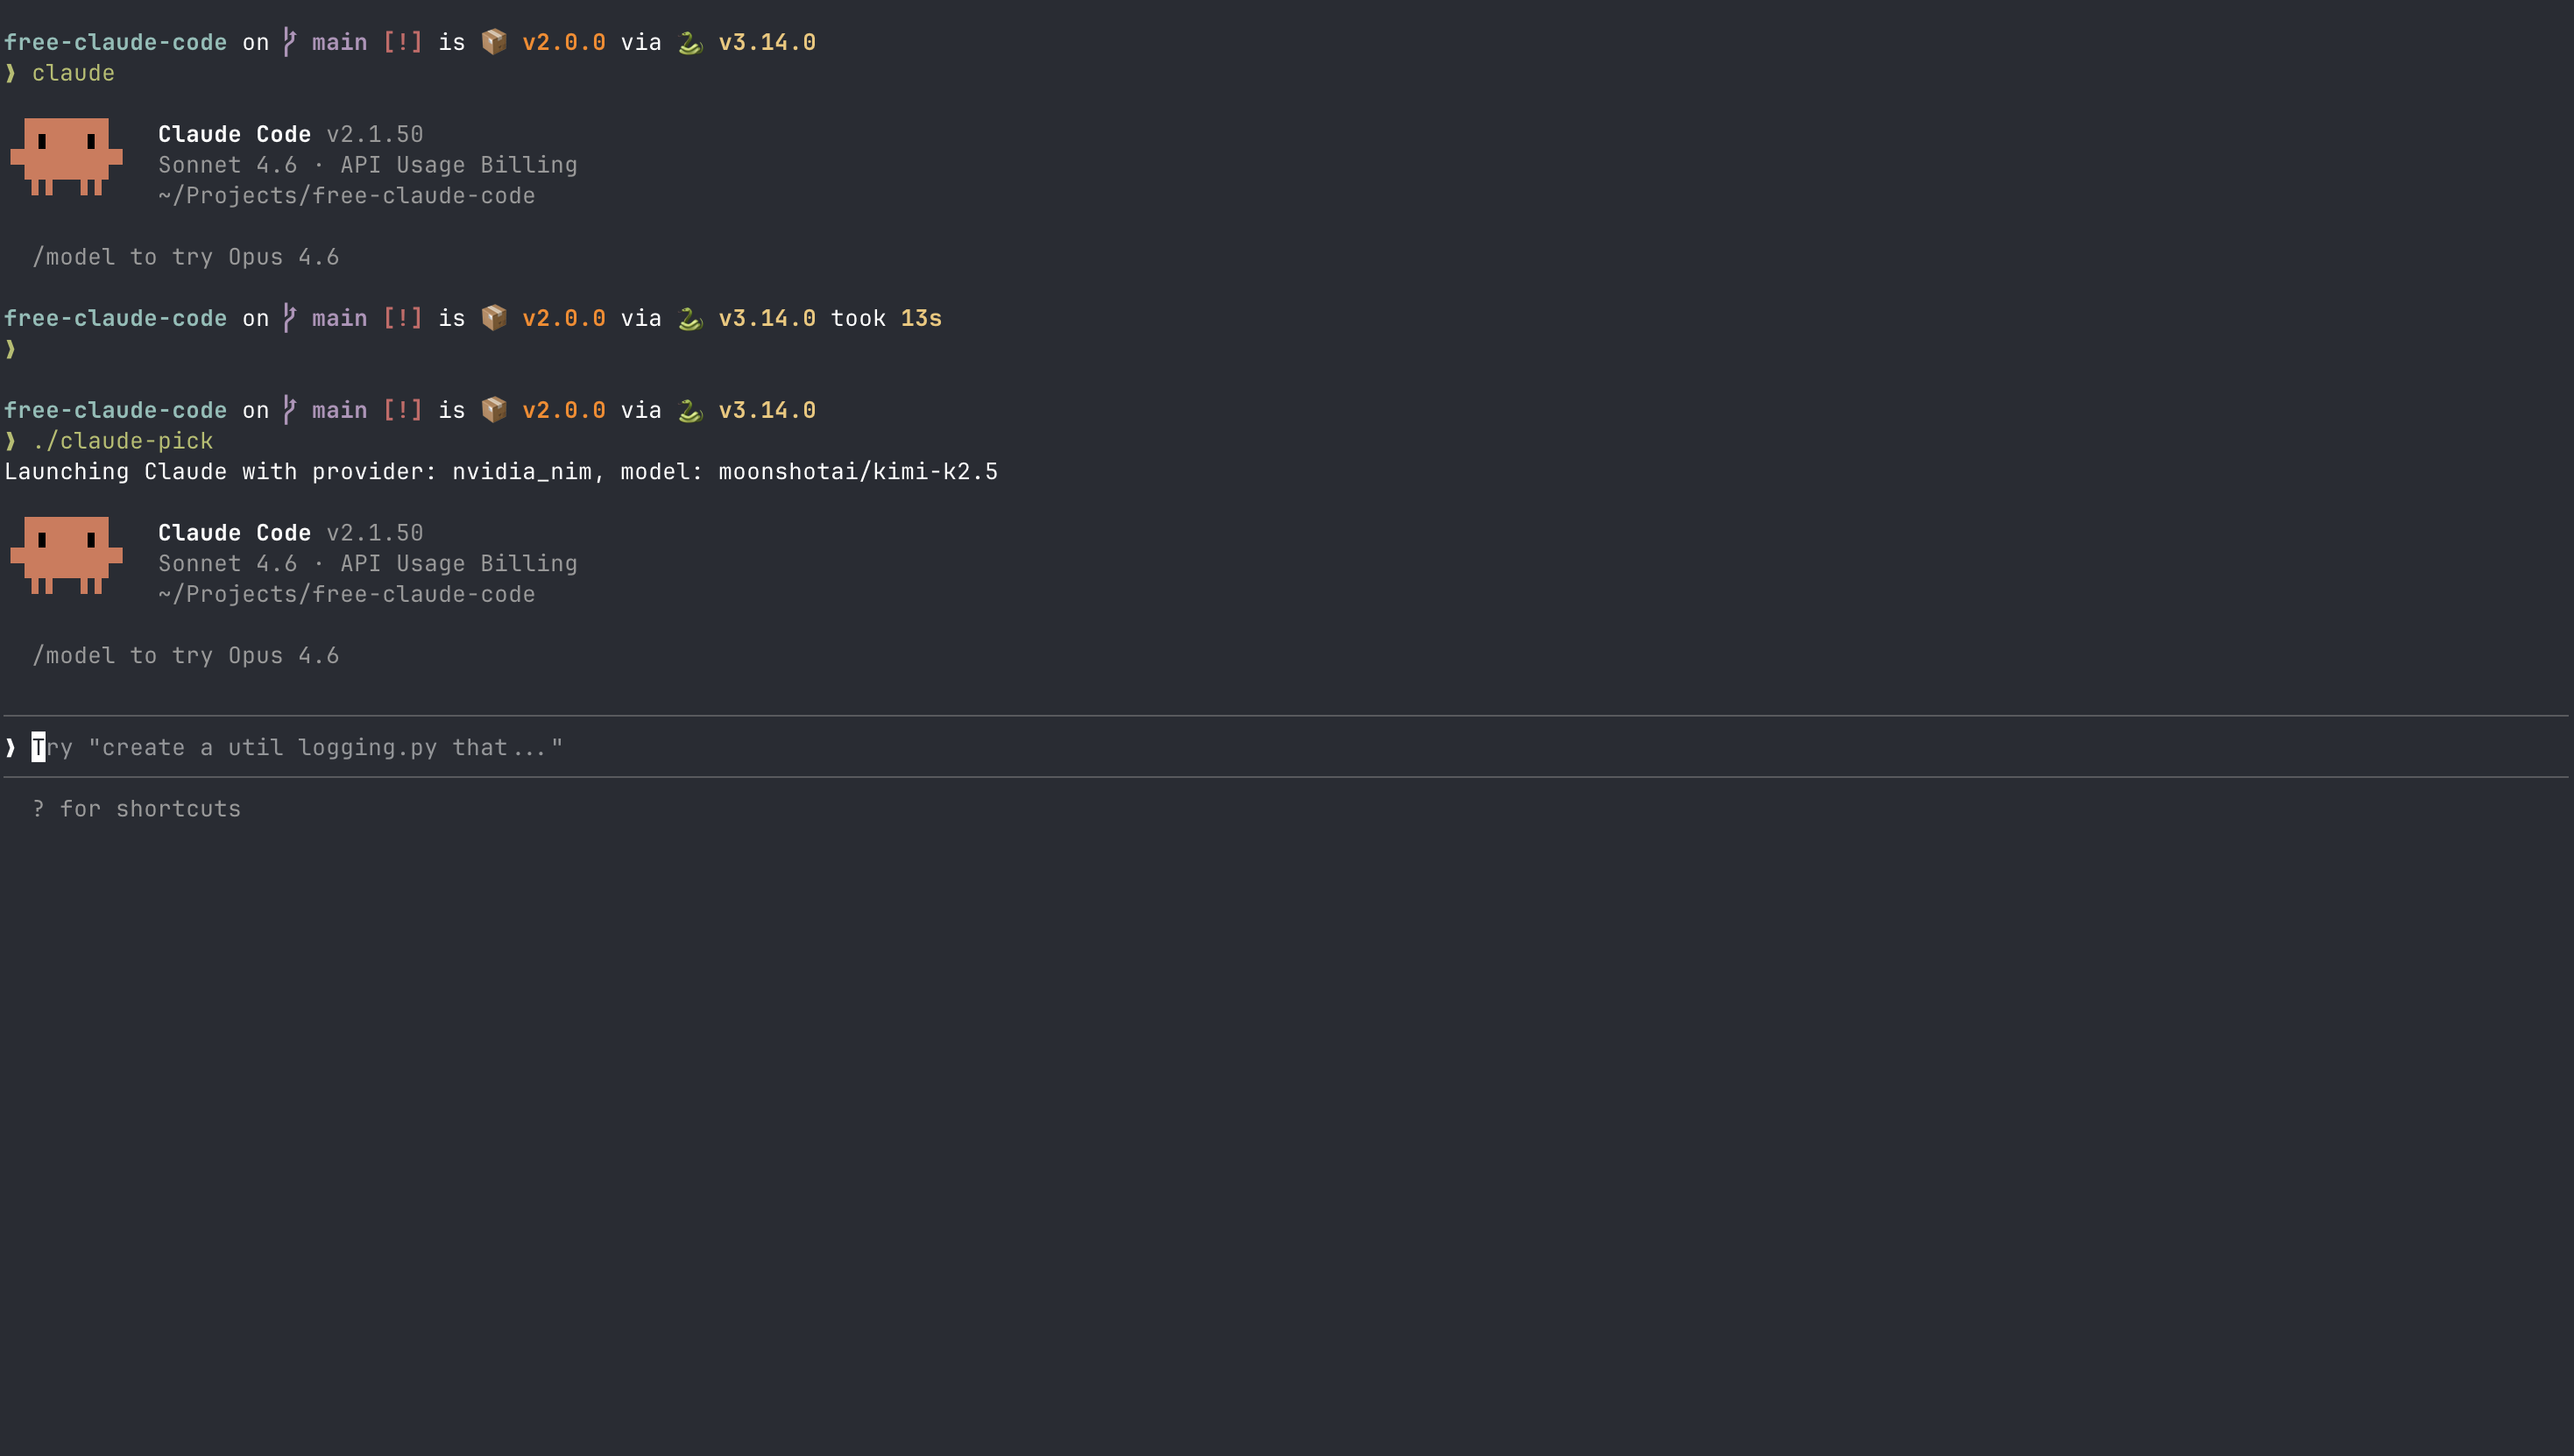The width and height of the screenshot is (2574, 1456).
Task: Click the empty shell prompt chevron below 'took 13s'
Action: pos(11,349)
